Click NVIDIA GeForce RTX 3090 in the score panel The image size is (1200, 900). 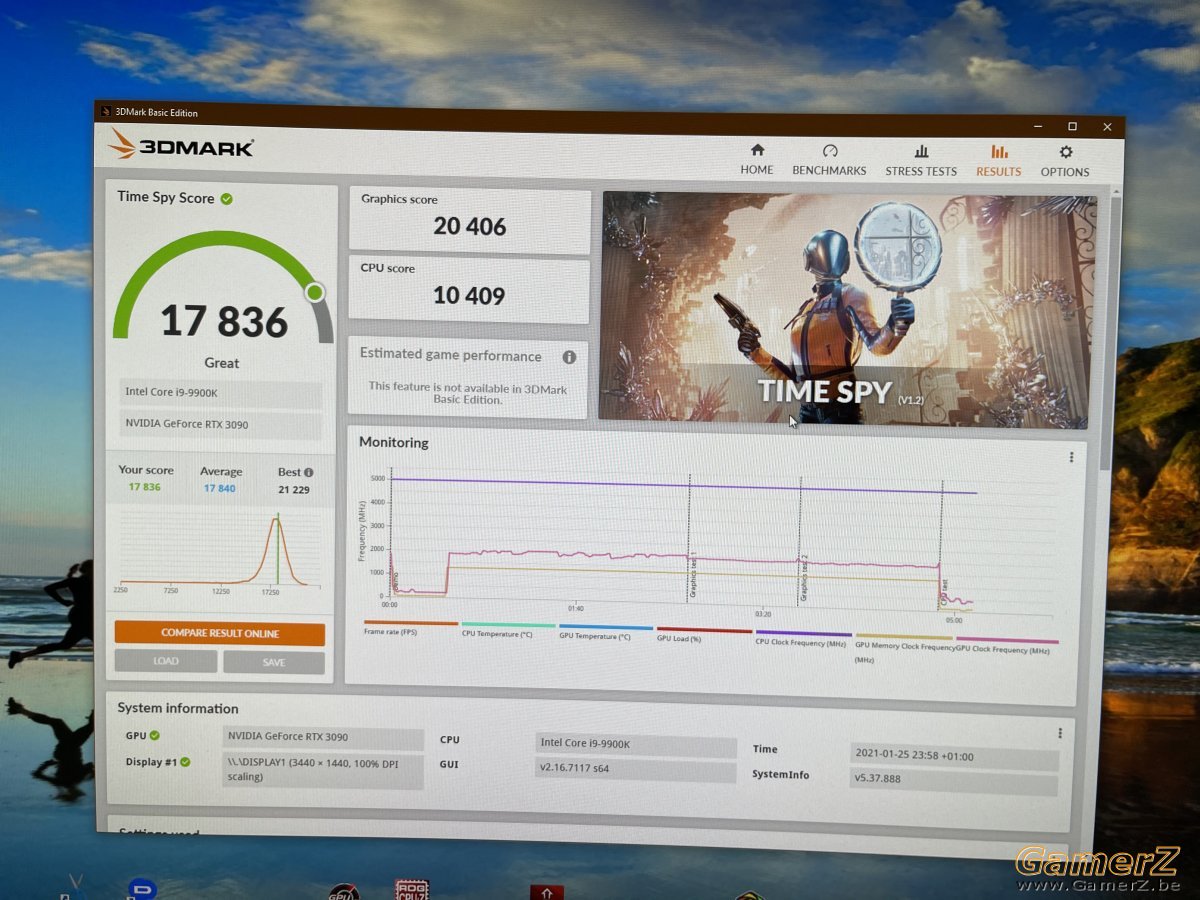221,425
